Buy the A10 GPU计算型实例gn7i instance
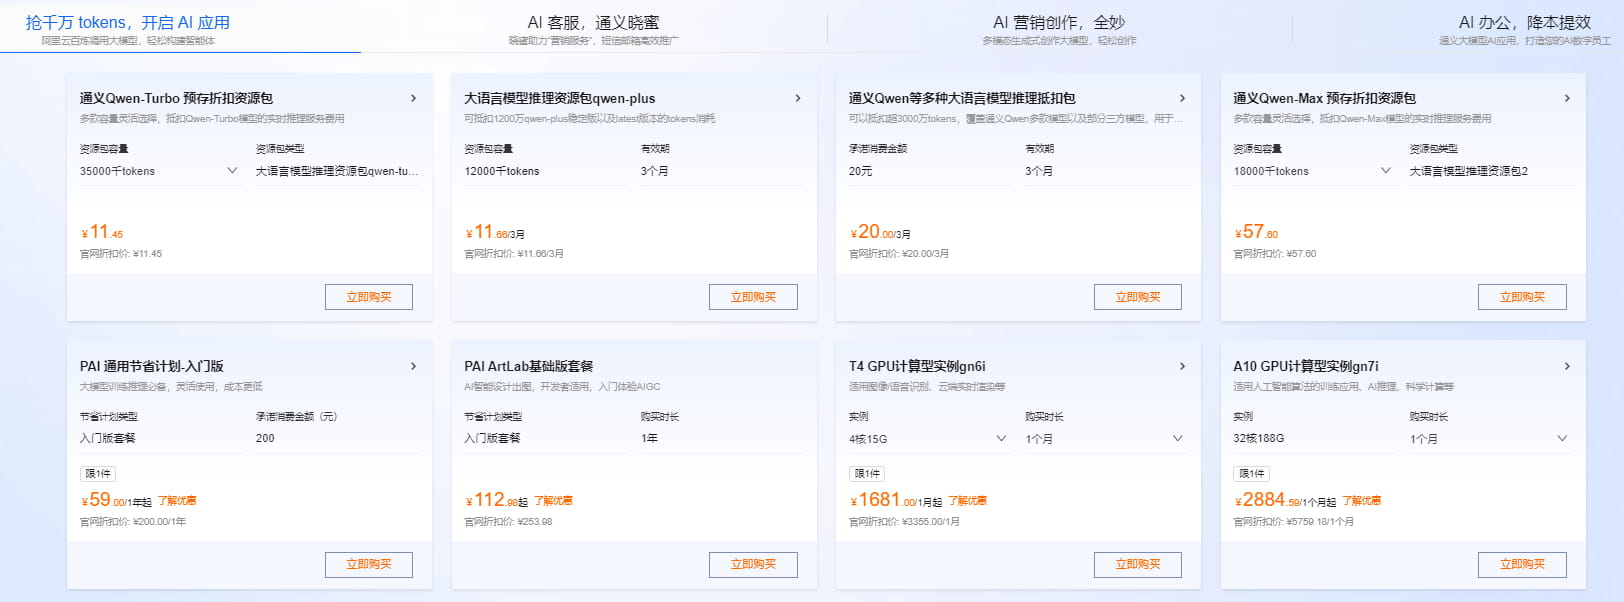 point(1522,565)
